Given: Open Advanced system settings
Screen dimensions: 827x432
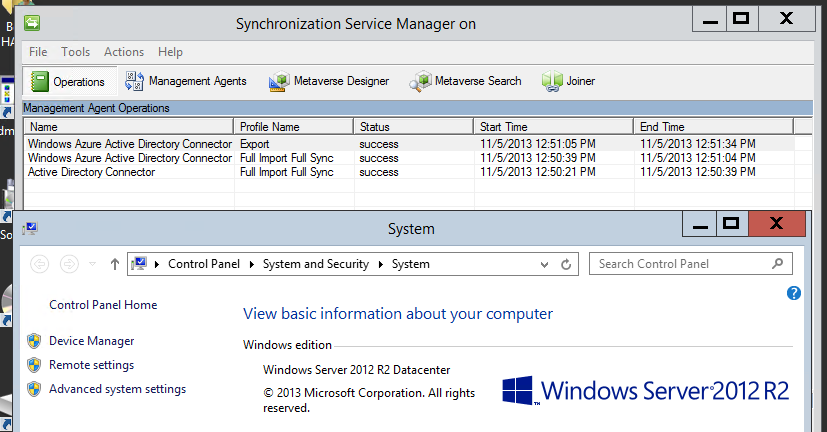Looking at the screenshot, I should tap(117, 389).
